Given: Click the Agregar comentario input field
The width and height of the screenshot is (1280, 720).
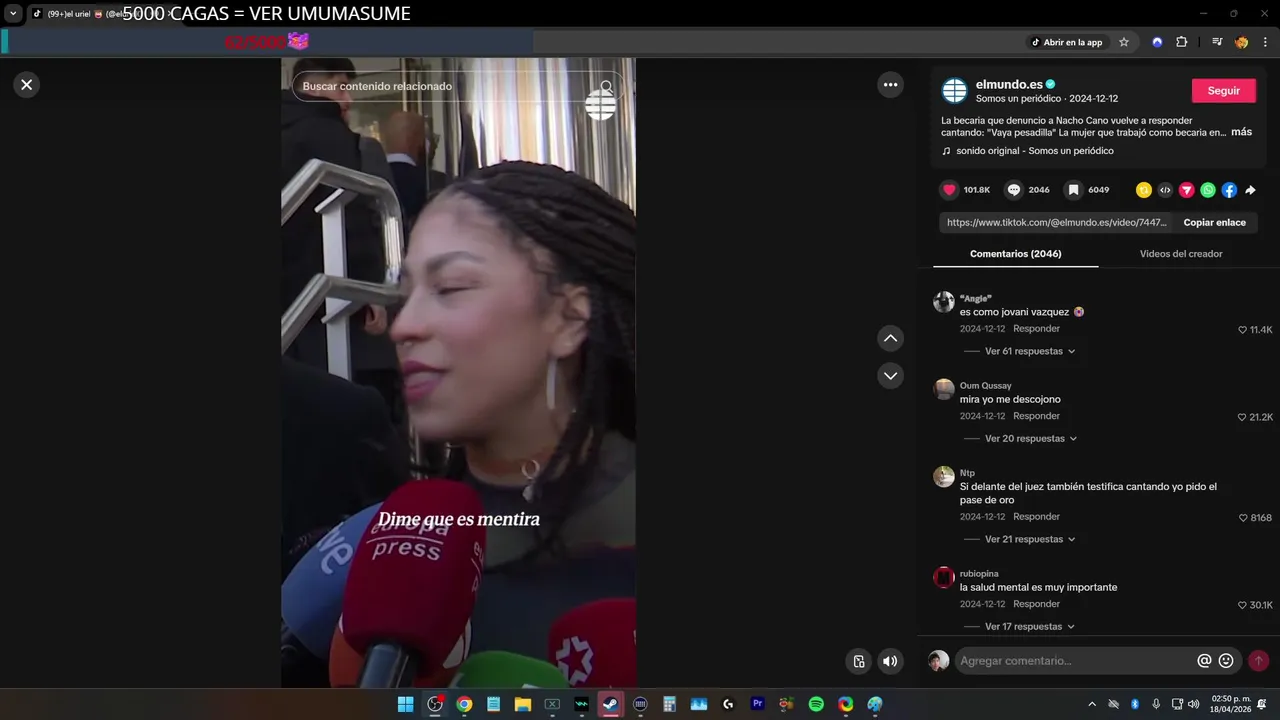Looking at the screenshot, I should [1076, 661].
